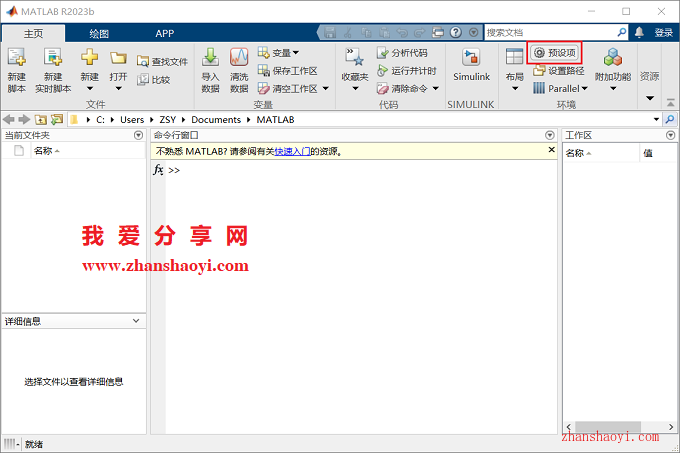Go forward with the right arrow in the address bar

[24, 119]
